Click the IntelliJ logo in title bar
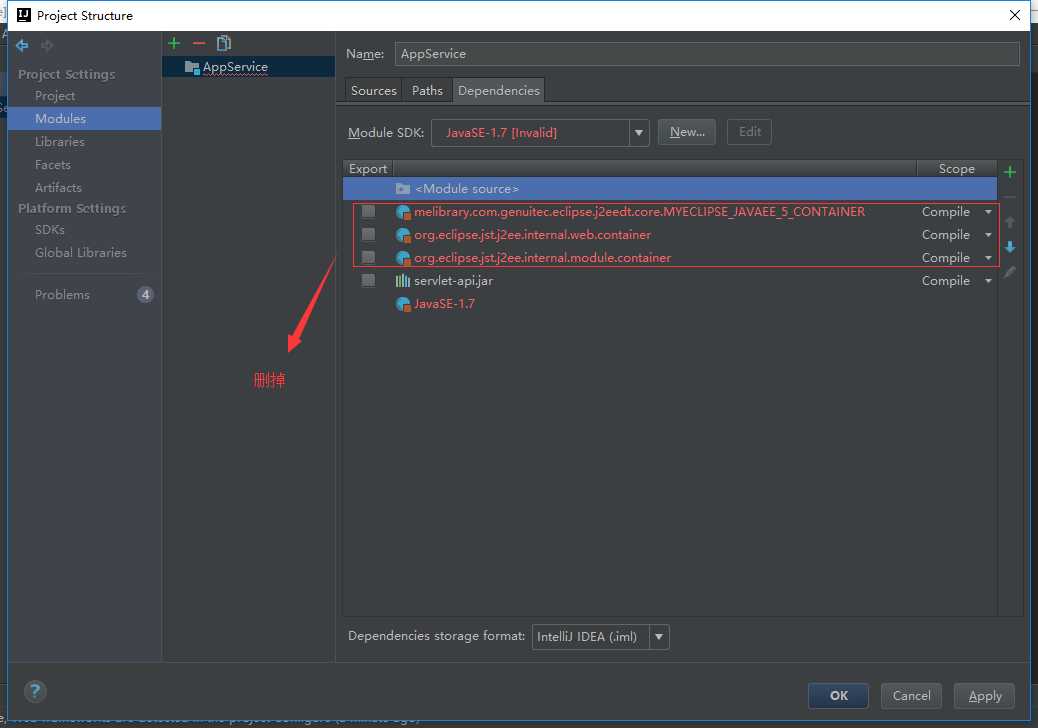Viewport: 1038px width, 728px height. [24, 15]
